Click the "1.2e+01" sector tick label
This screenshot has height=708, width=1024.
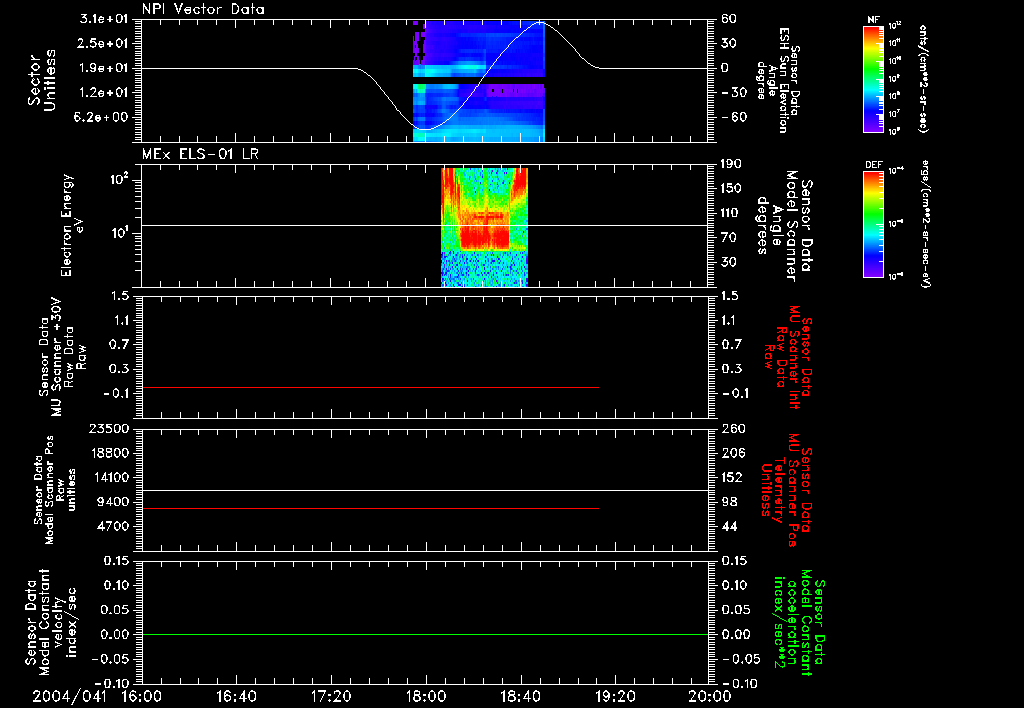(x=105, y=92)
